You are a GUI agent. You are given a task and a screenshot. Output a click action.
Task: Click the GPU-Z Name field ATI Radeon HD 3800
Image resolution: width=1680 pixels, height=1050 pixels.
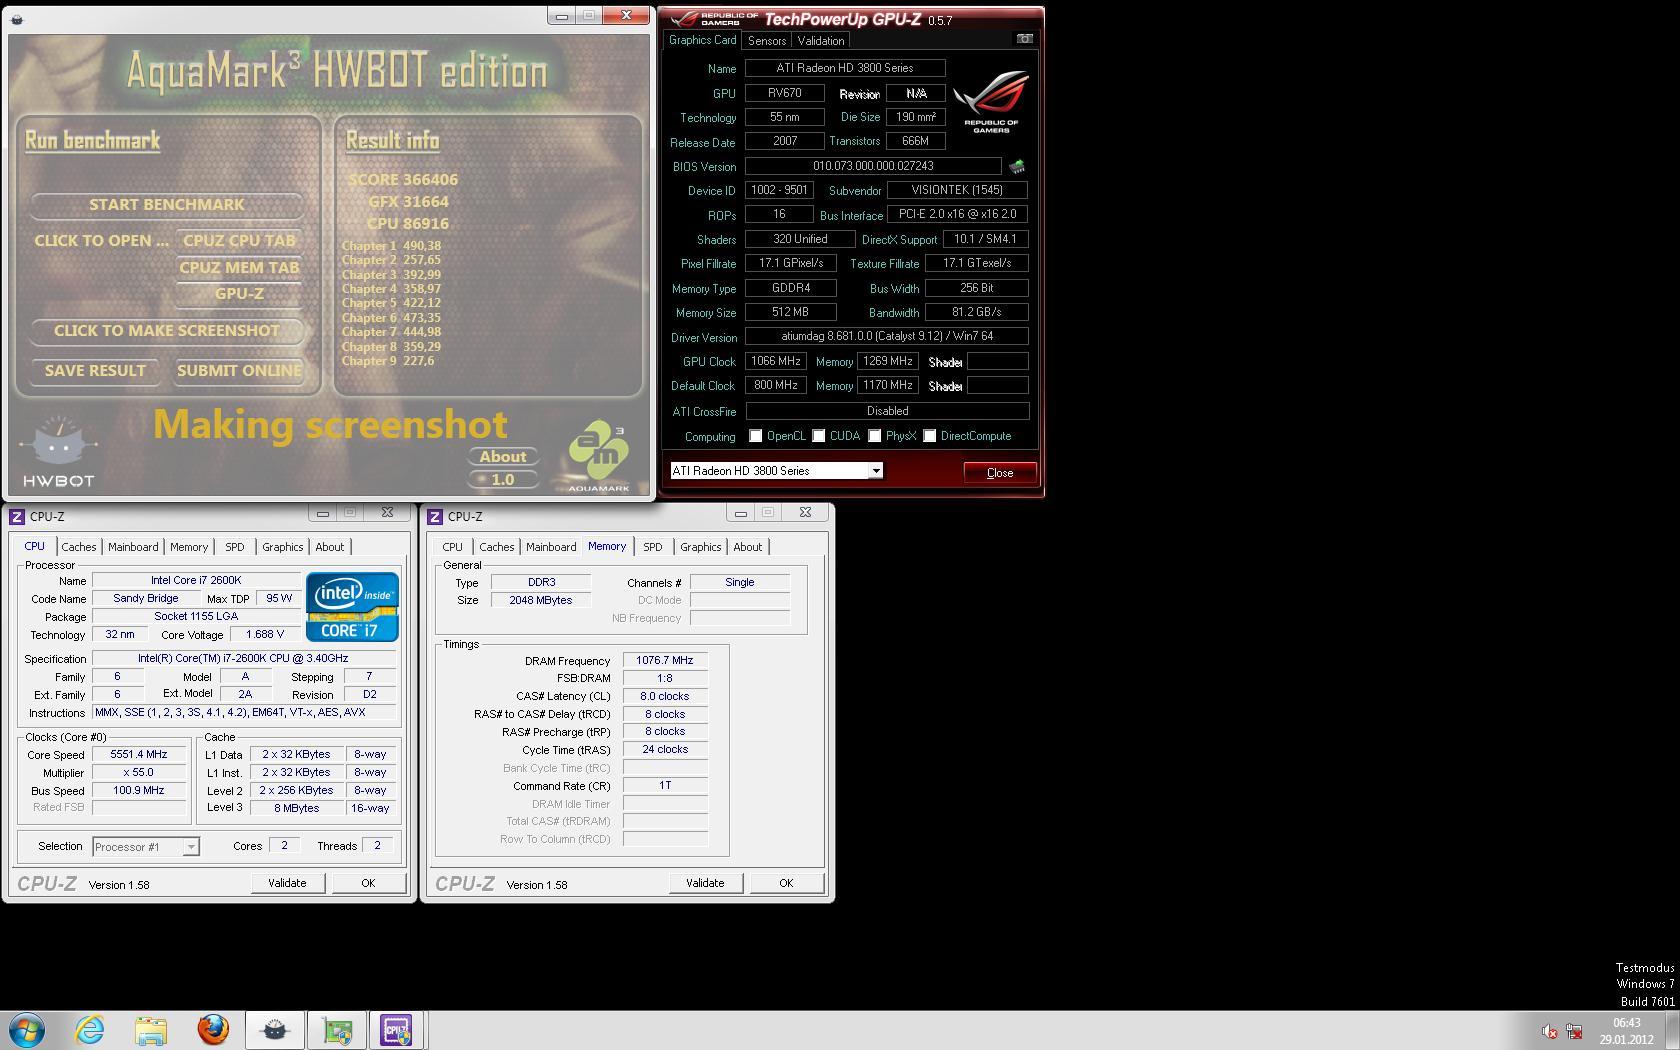coord(845,68)
